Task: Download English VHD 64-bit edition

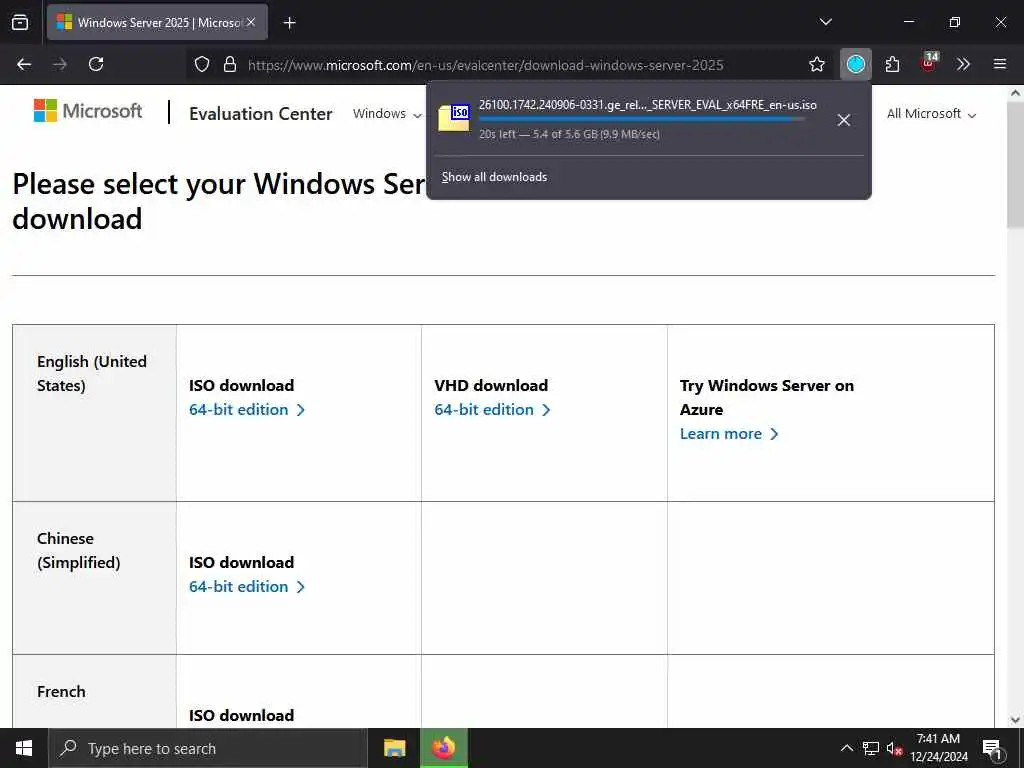Action: coord(492,409)
